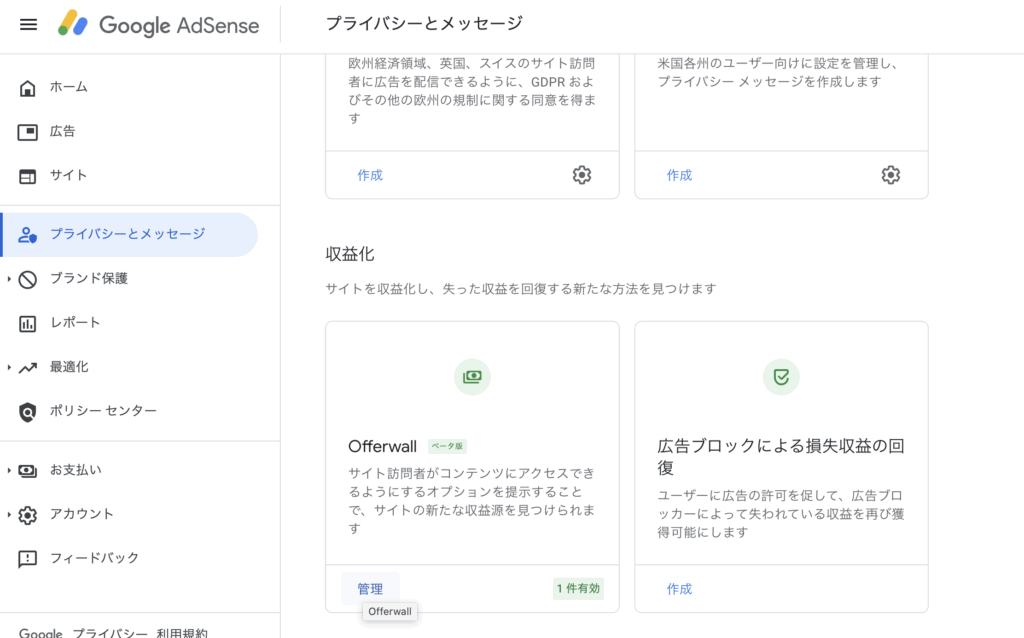Click the レポート chart icon
The height and width of the screenshot is (638, 1024).
click(x=27, y=323)
